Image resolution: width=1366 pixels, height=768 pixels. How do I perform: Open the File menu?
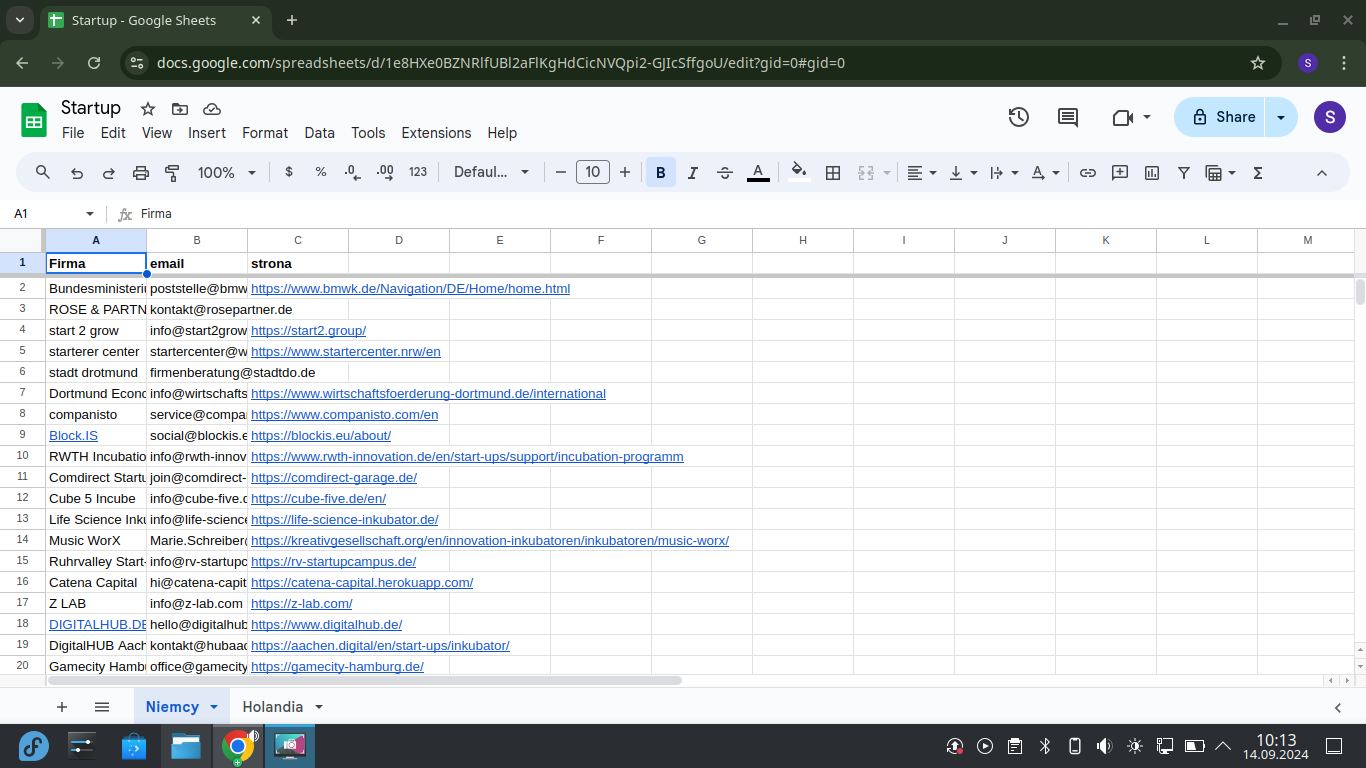pyautogui.click(x=73, y=133)
